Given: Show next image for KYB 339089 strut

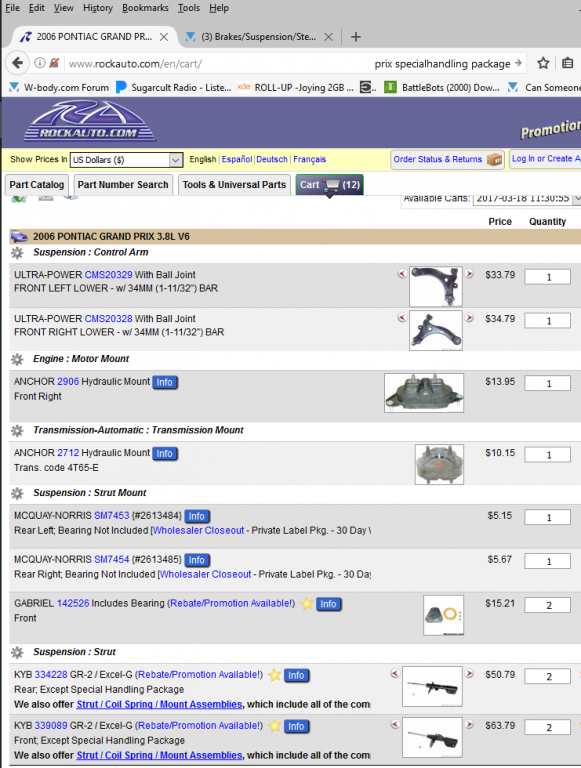Looking at the screenshot, I should click(x=469, y=724).
